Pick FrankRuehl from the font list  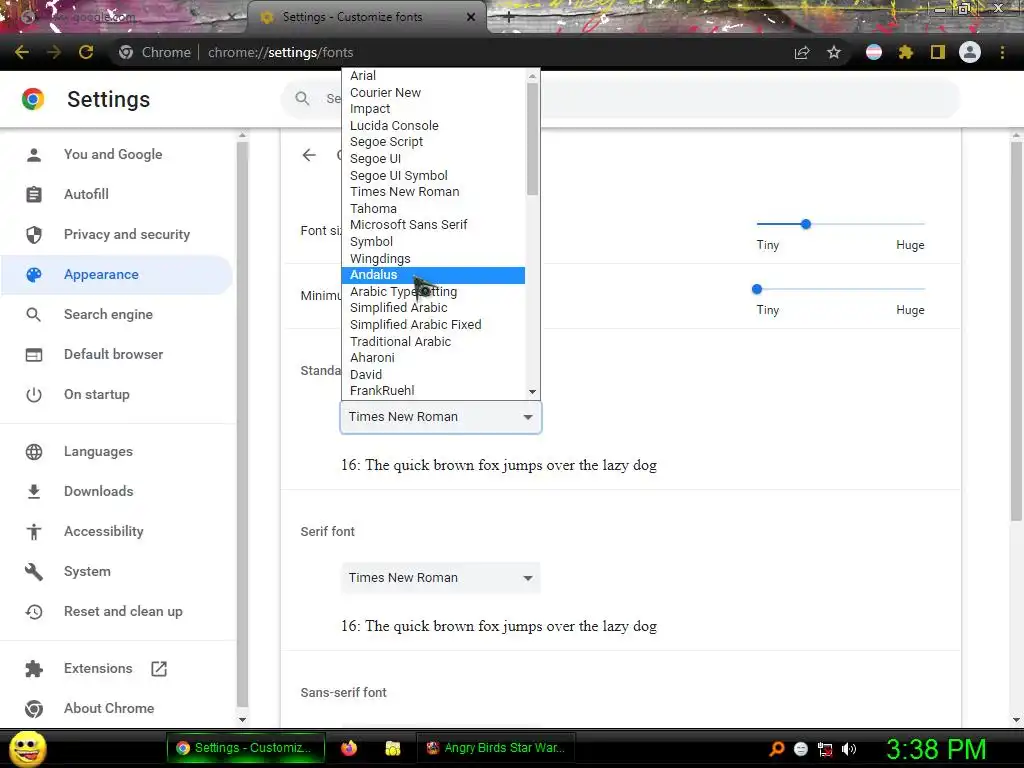point(433,391)
